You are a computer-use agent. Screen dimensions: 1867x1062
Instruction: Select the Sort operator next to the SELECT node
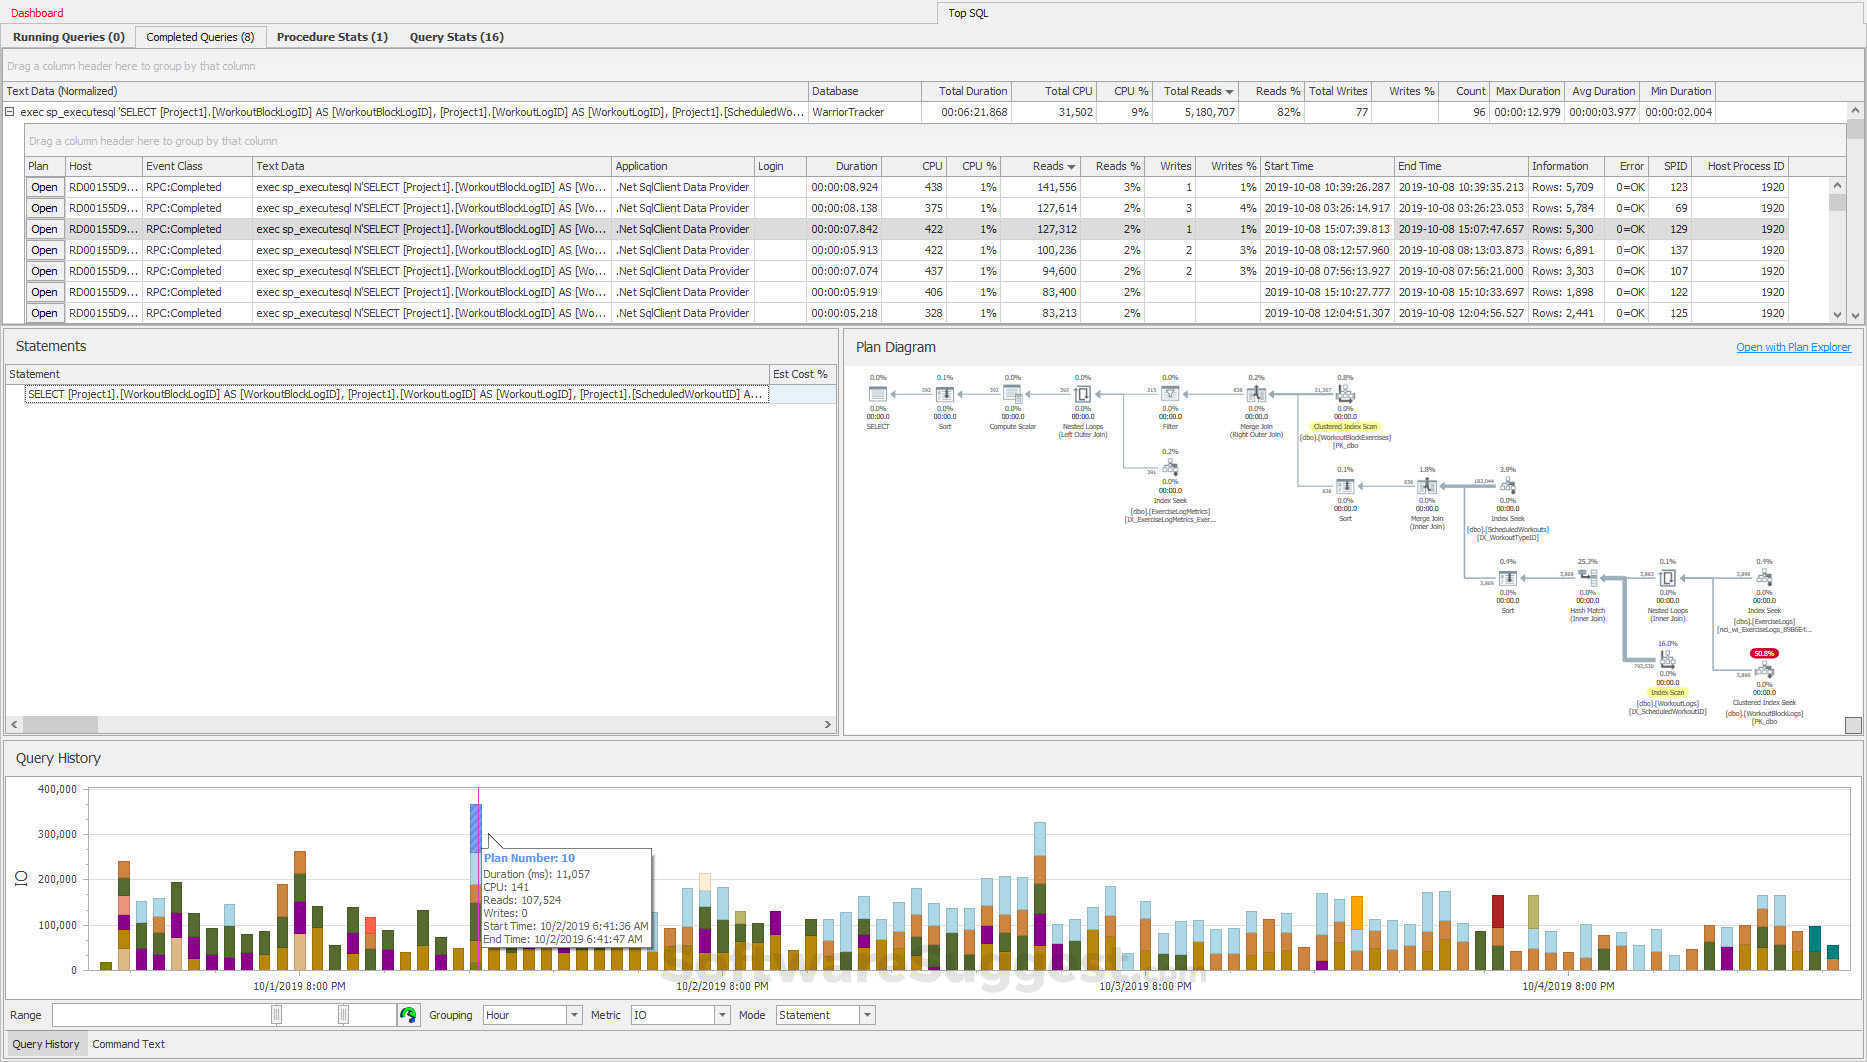pyautogui.click(x=945, y=394)
